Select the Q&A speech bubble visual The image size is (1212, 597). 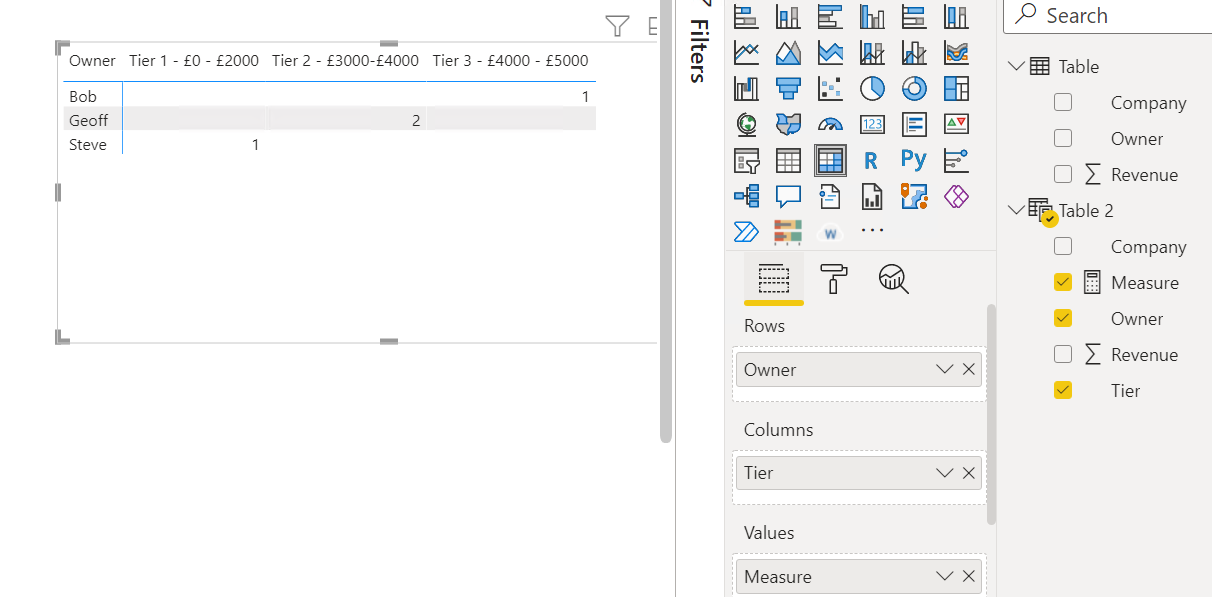click(788, 196)
